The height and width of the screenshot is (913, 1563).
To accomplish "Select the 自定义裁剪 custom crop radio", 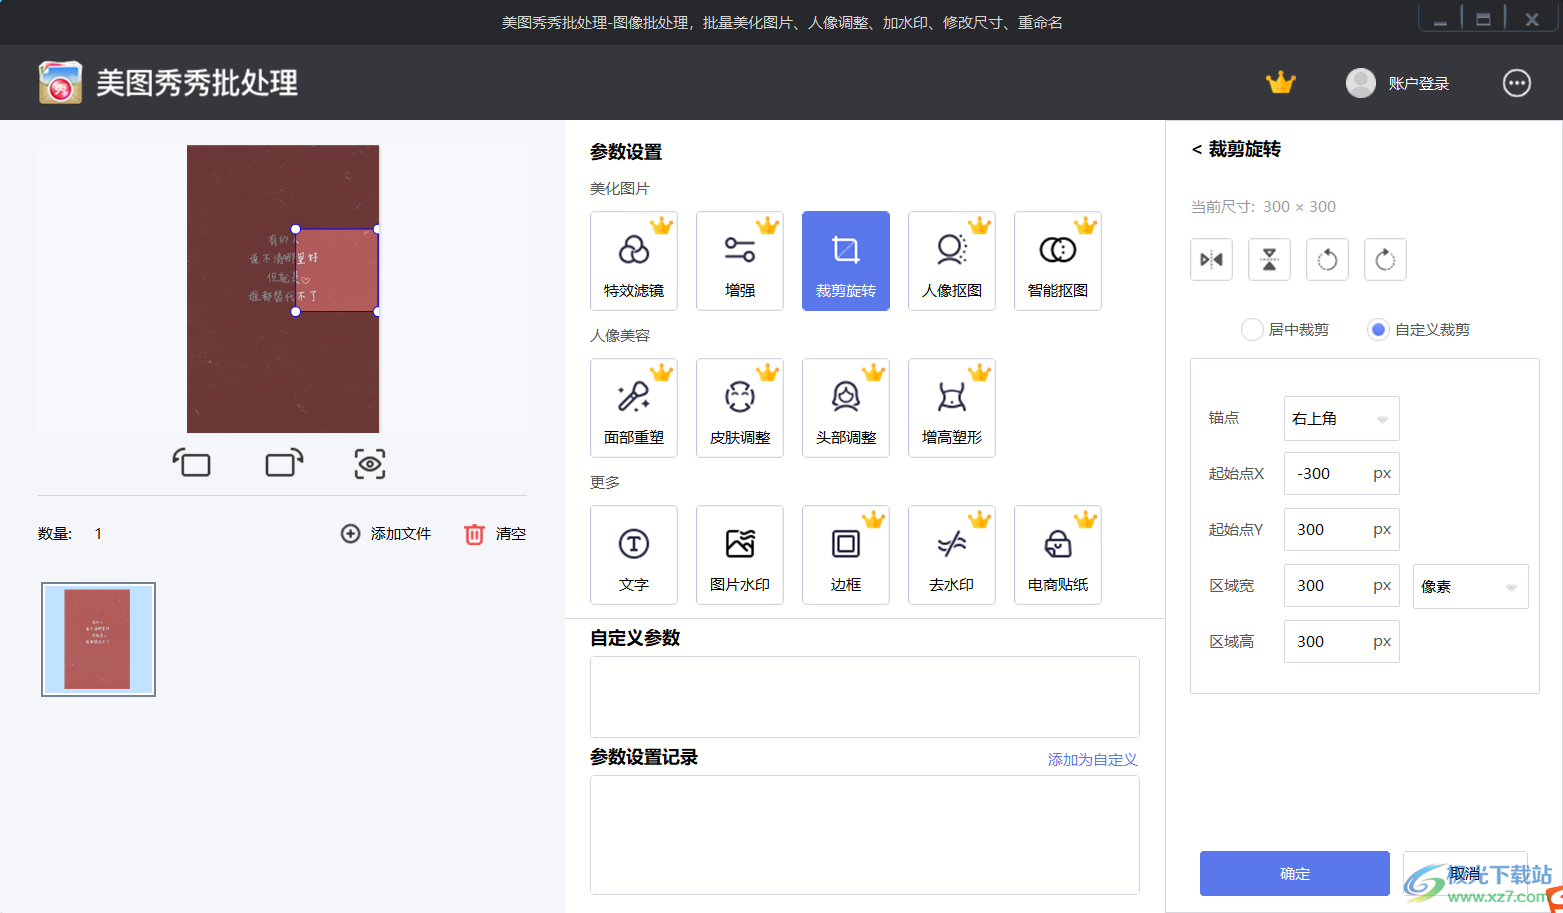I will tap(1378, 329).
